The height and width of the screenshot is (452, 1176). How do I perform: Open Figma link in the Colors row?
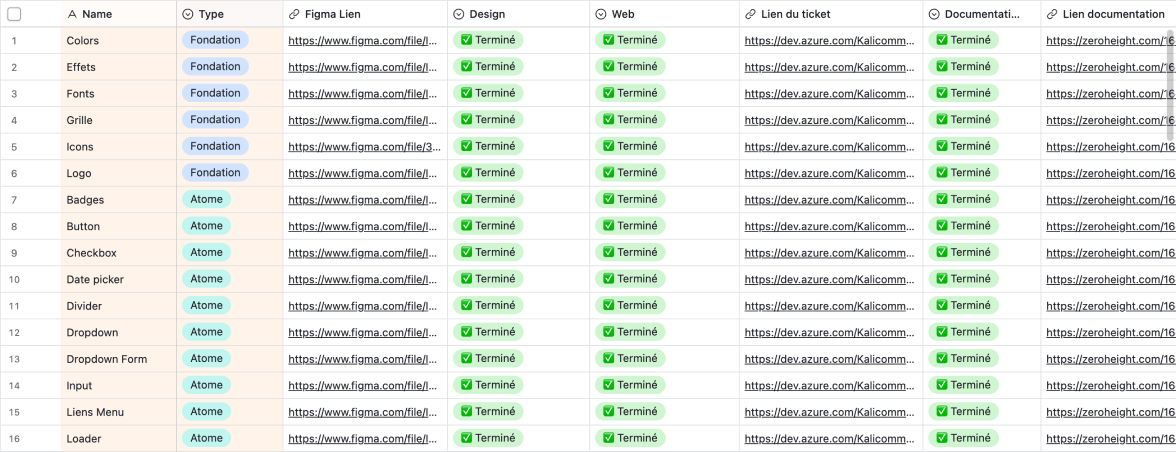pyautogui.click(x=363, y=40)
